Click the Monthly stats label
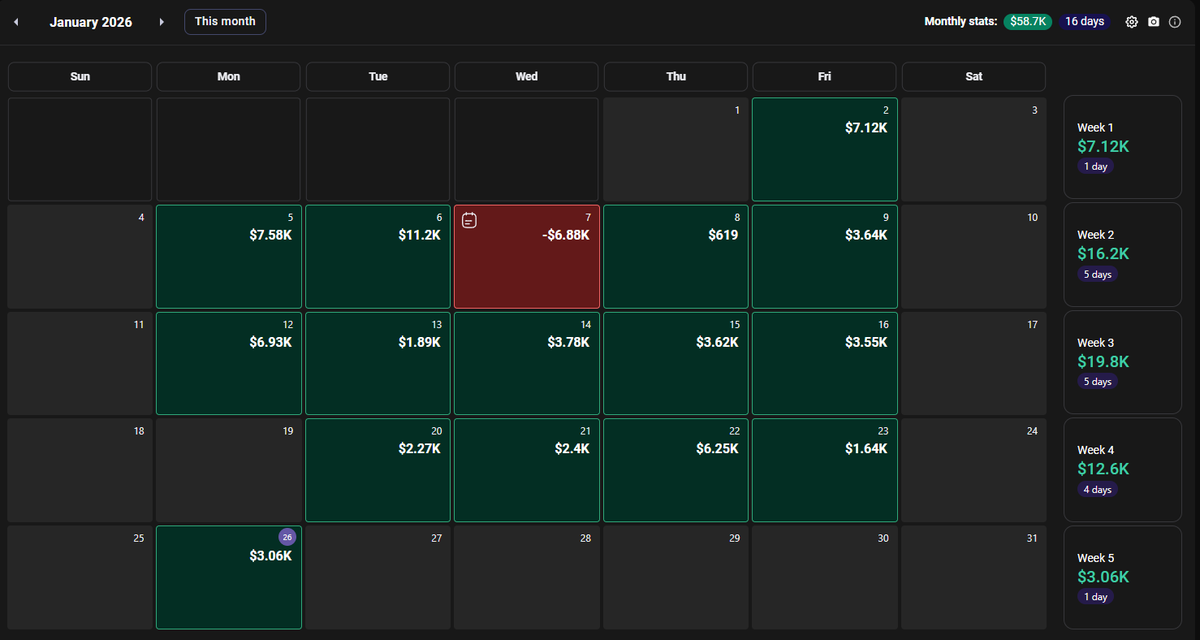The image size is (1200, 640). click(x=960, y=22)
